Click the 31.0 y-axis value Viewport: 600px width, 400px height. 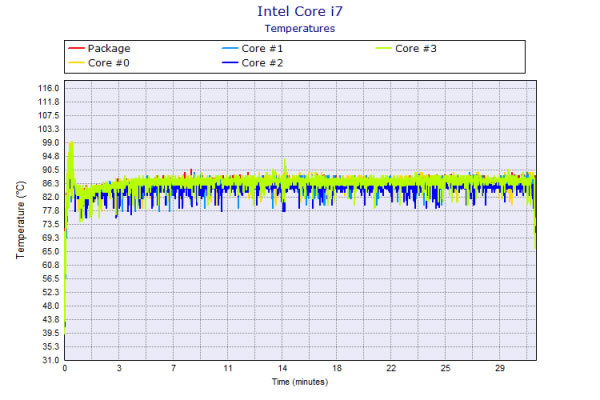click(x=51, y=360)
